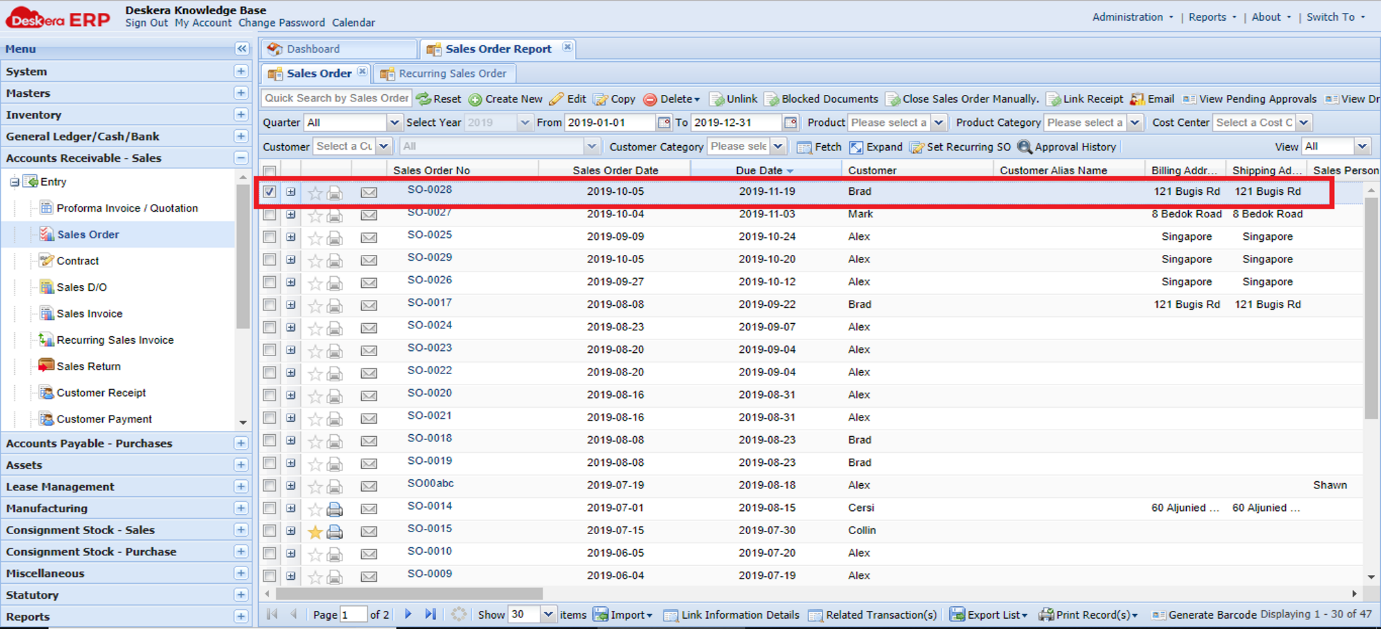Click the Fetch button
Viewport: 1381px width, 629px height.
(820, 147)
